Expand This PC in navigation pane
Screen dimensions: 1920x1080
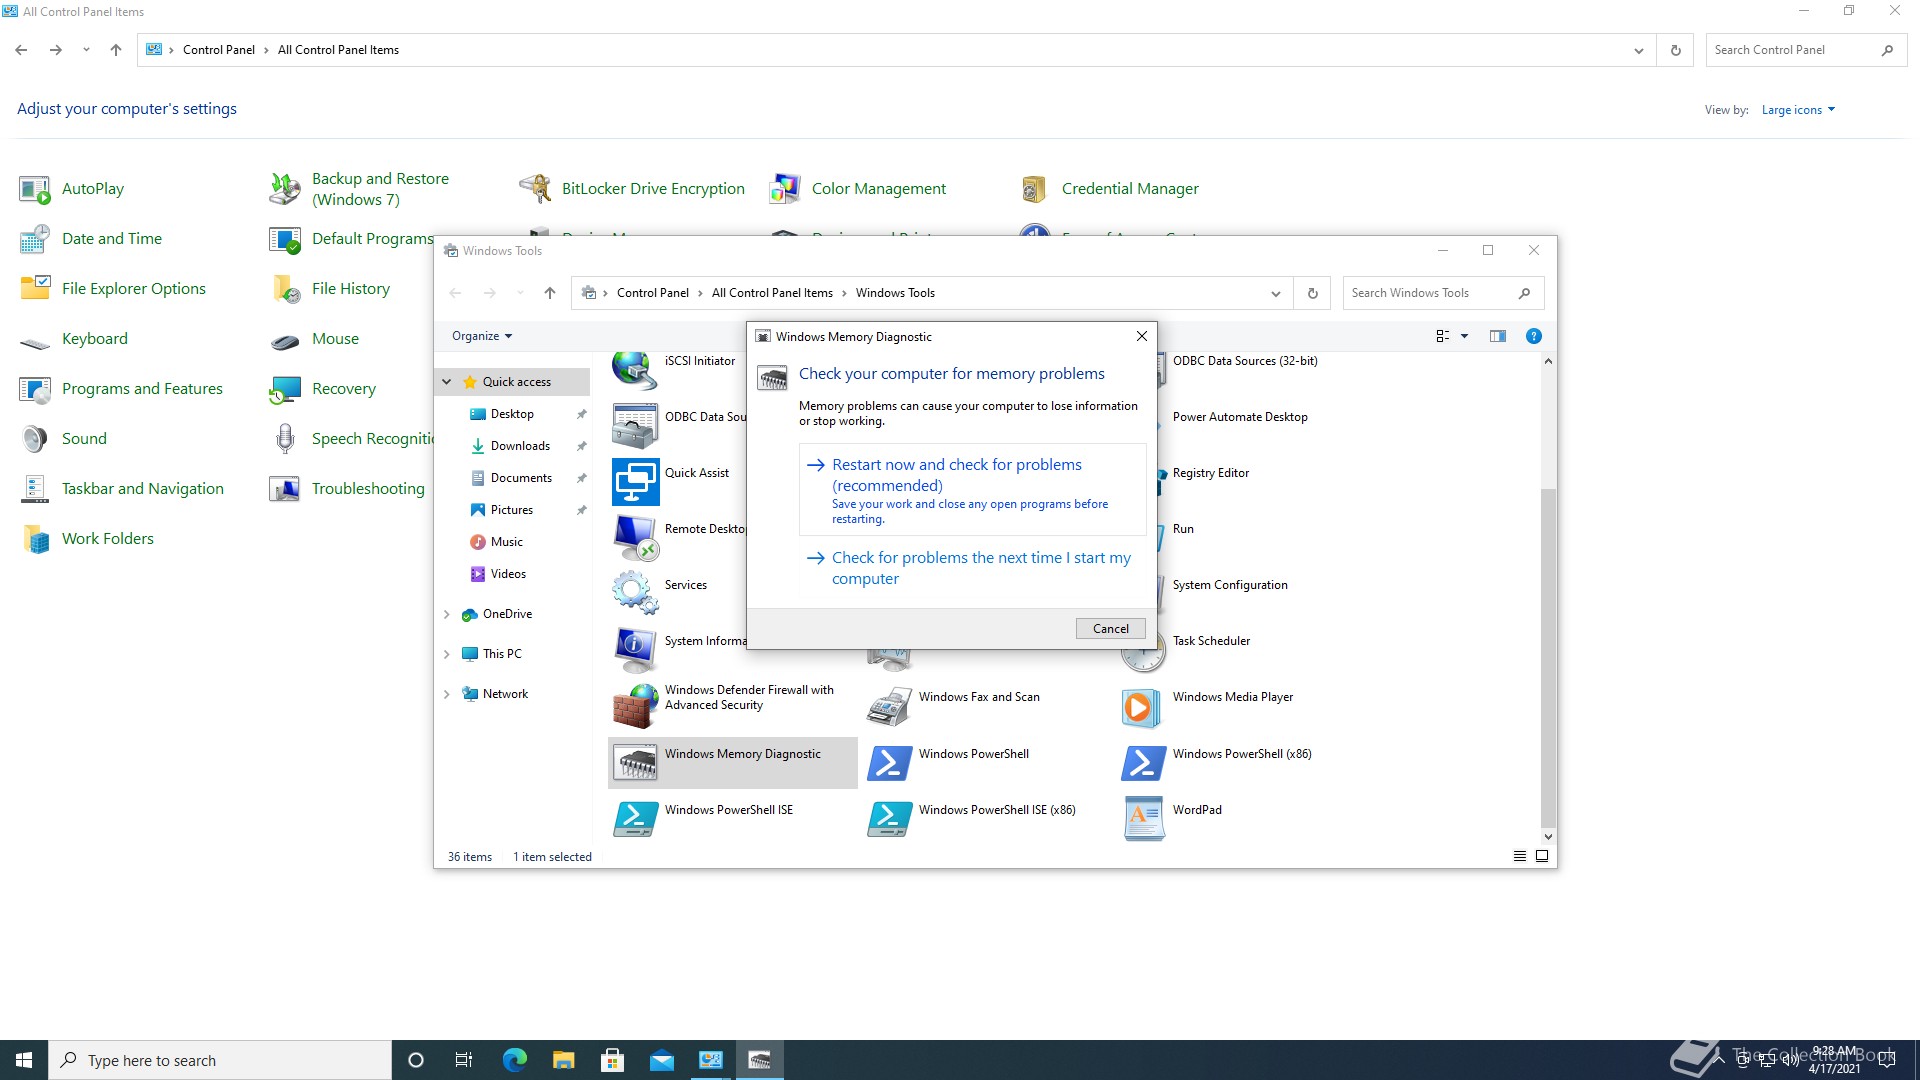tap(447, 654)
